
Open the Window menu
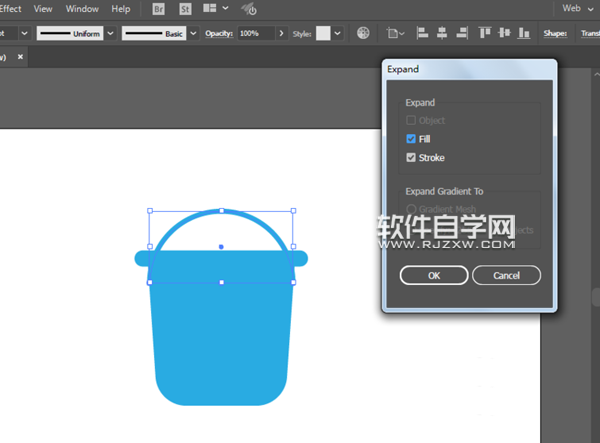(x=82, y=9)
